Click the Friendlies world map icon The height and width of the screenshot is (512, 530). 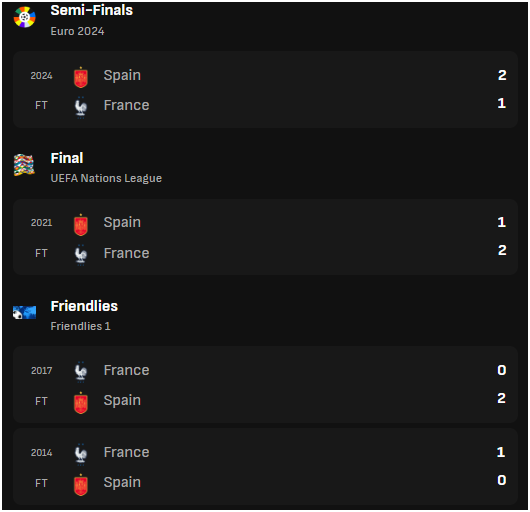[24, 313]
